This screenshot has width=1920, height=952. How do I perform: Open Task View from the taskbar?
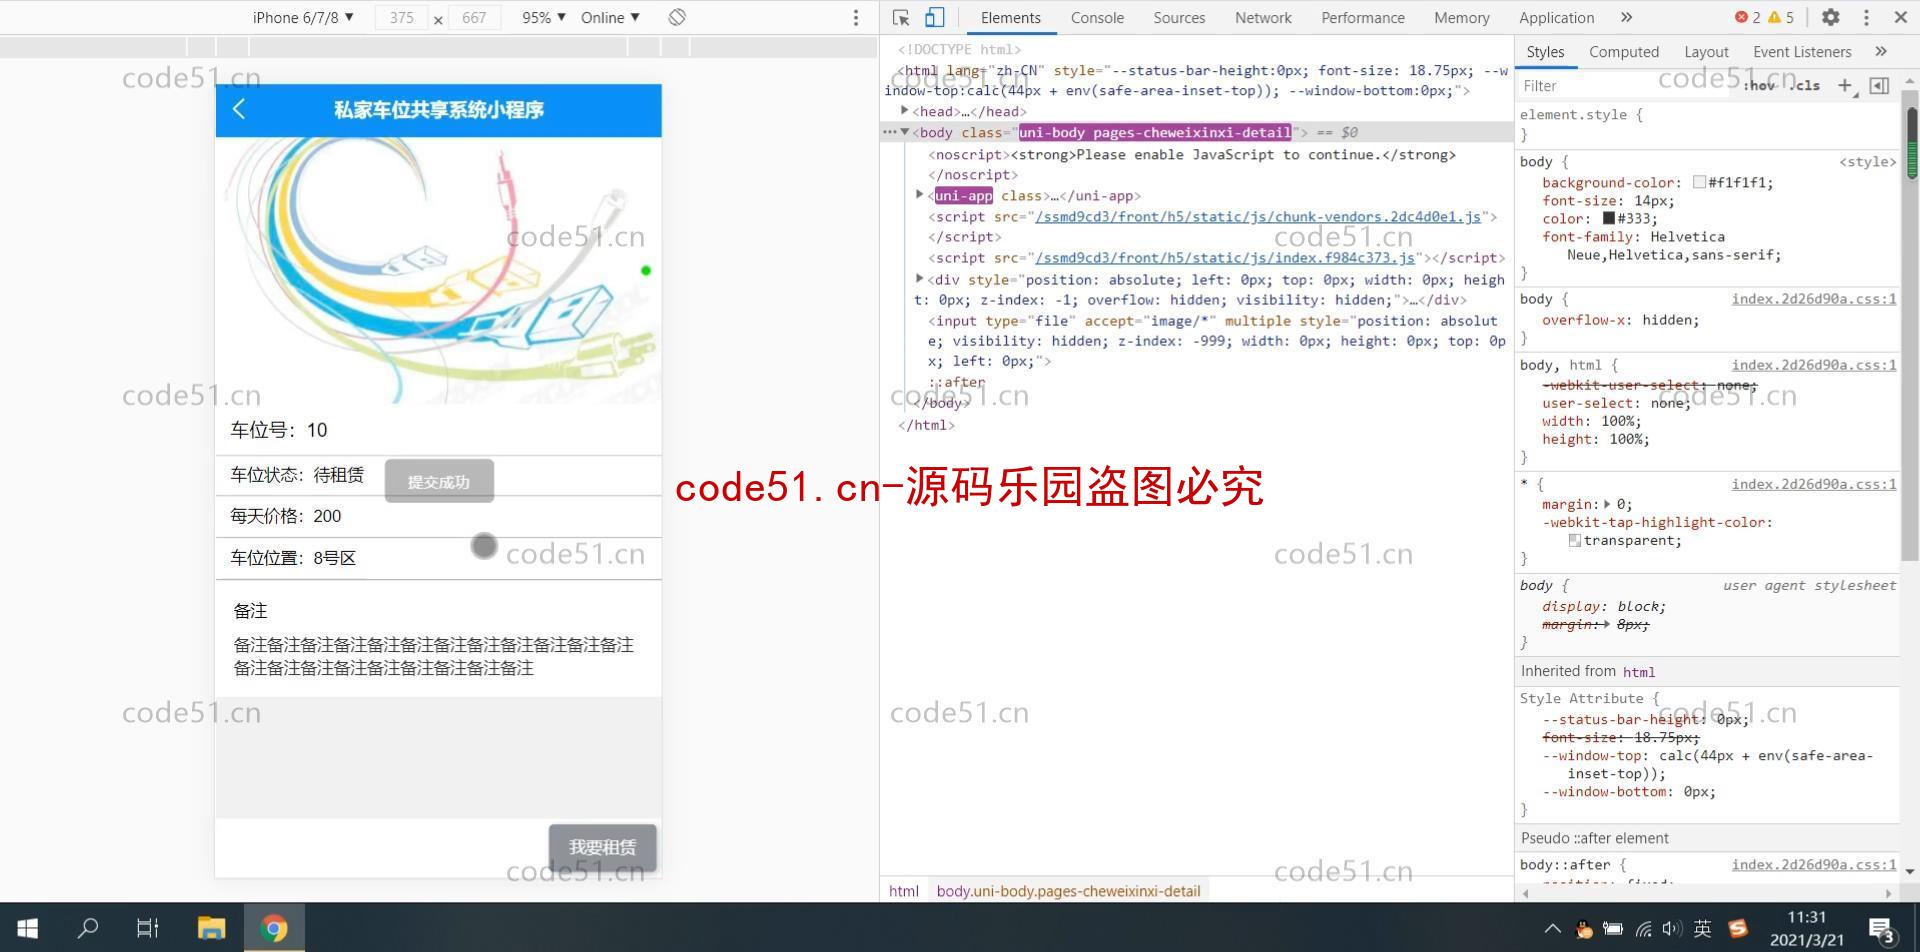coord(148,928)
